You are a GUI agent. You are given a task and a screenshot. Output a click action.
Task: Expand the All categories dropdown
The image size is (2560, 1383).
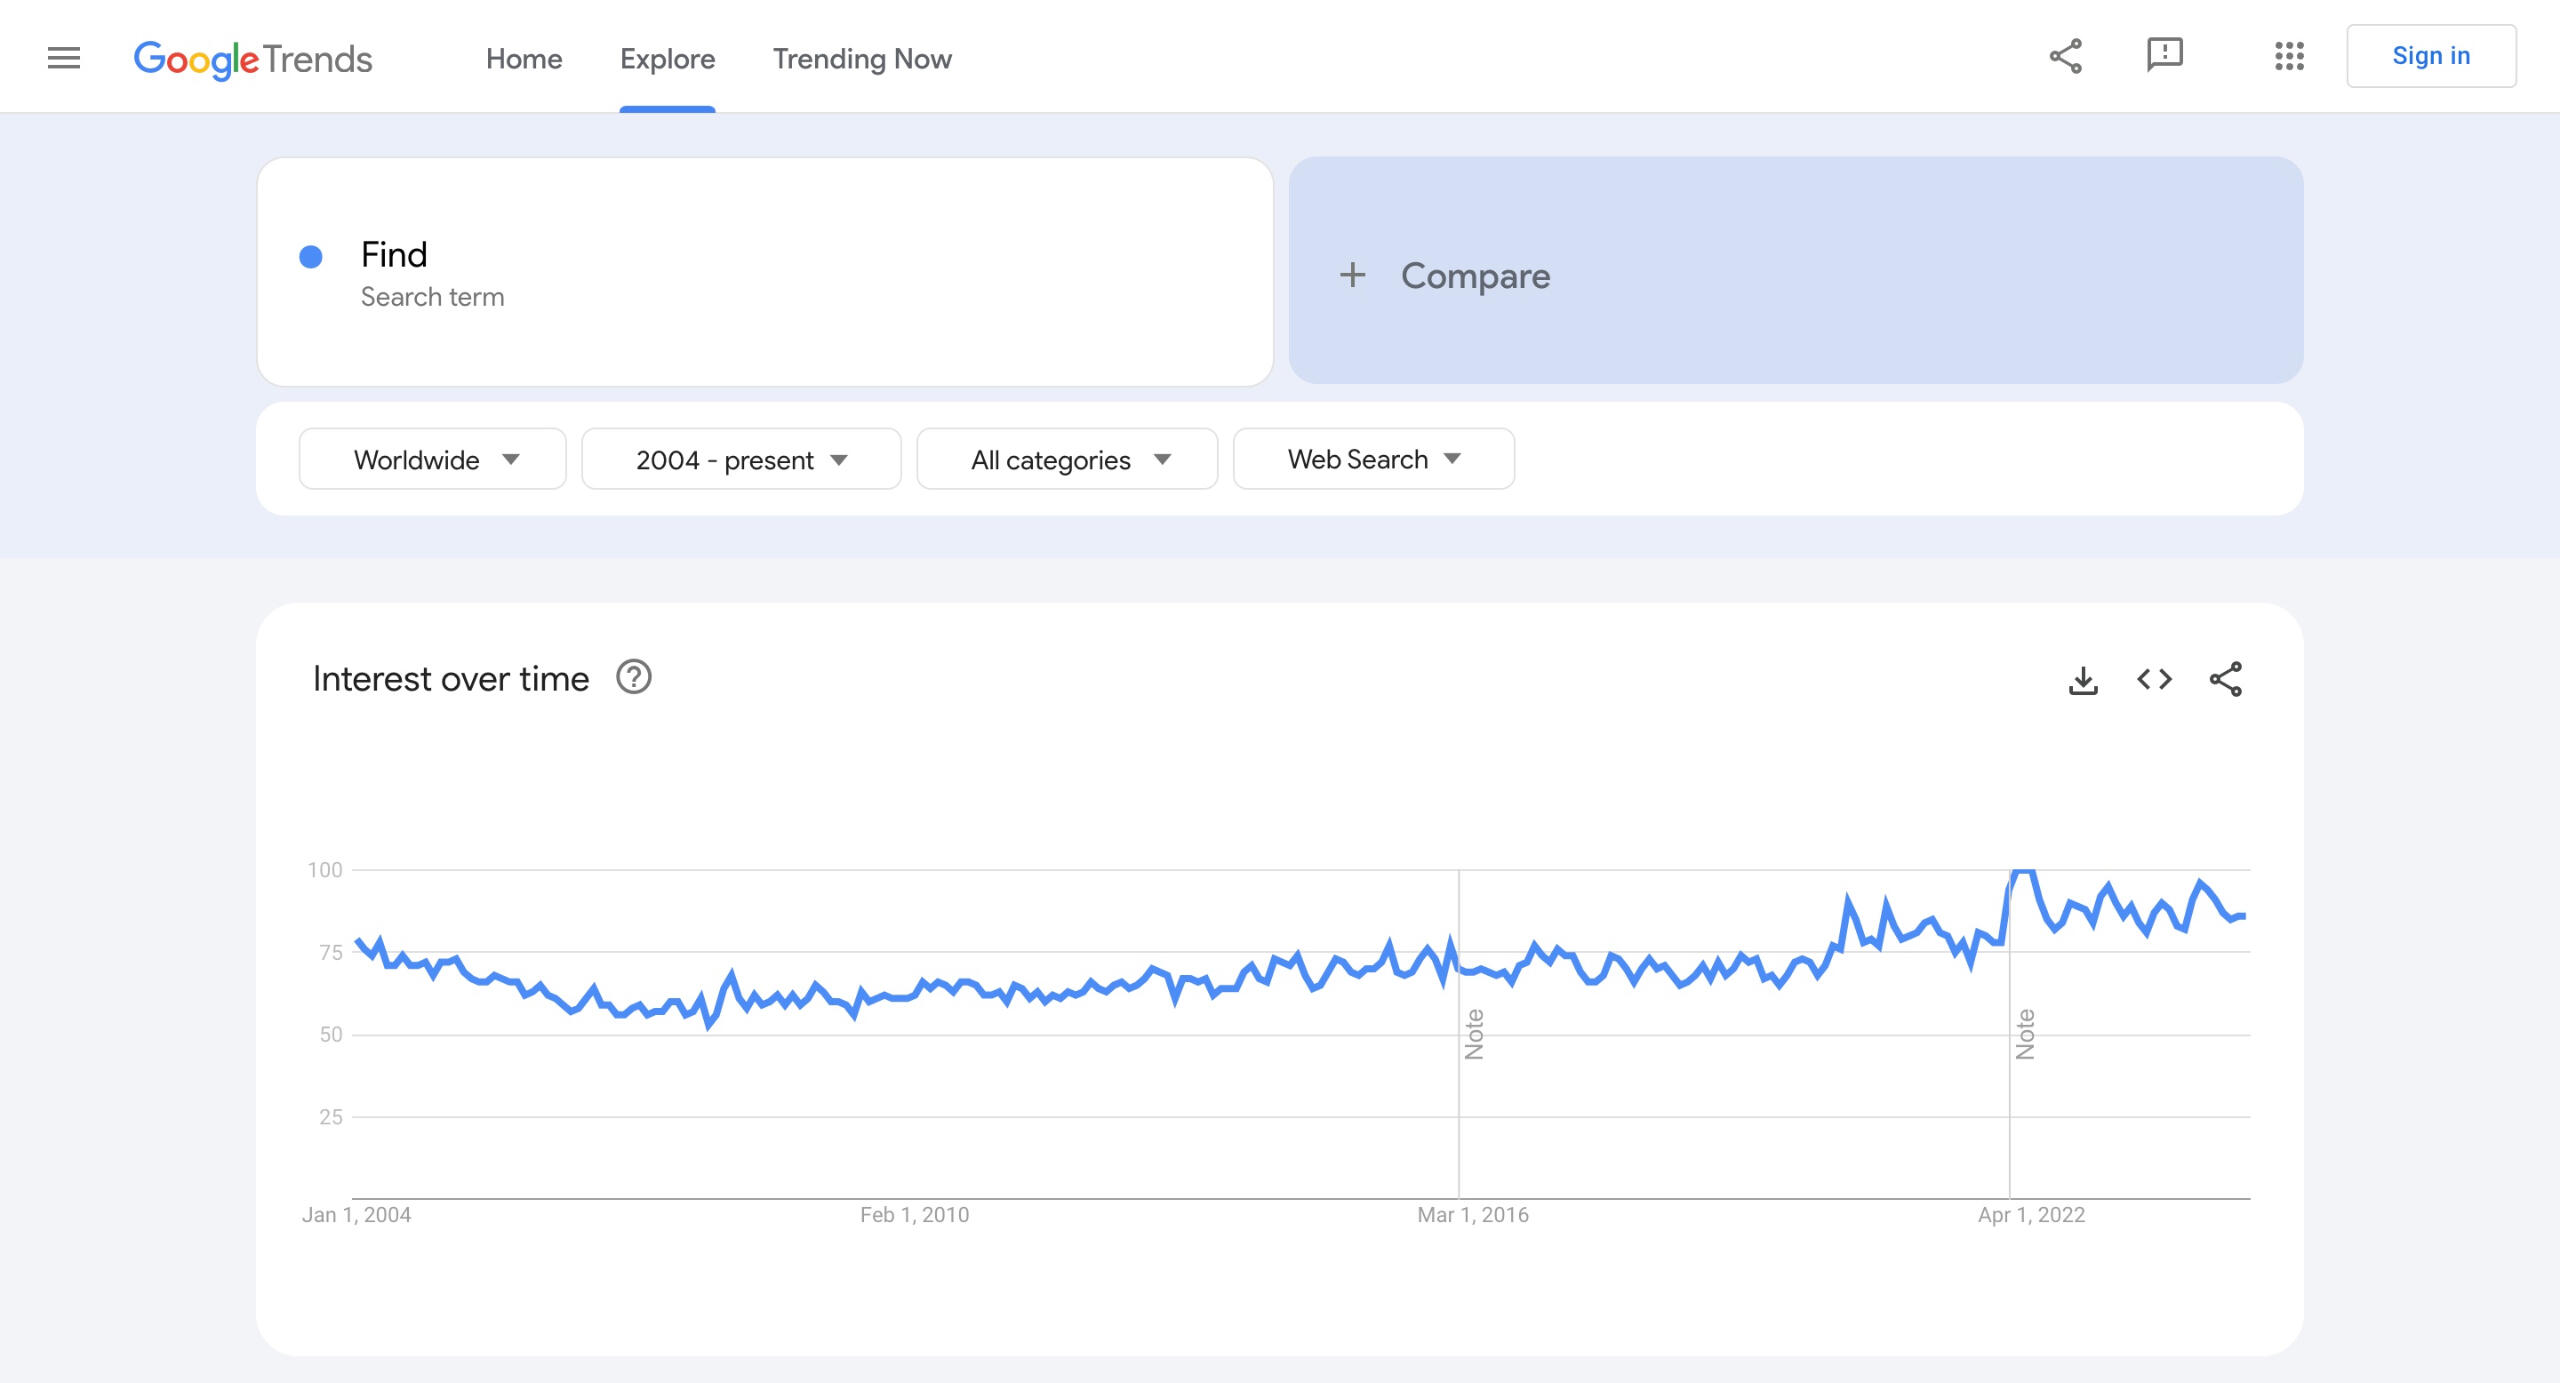click(1067, 459)
